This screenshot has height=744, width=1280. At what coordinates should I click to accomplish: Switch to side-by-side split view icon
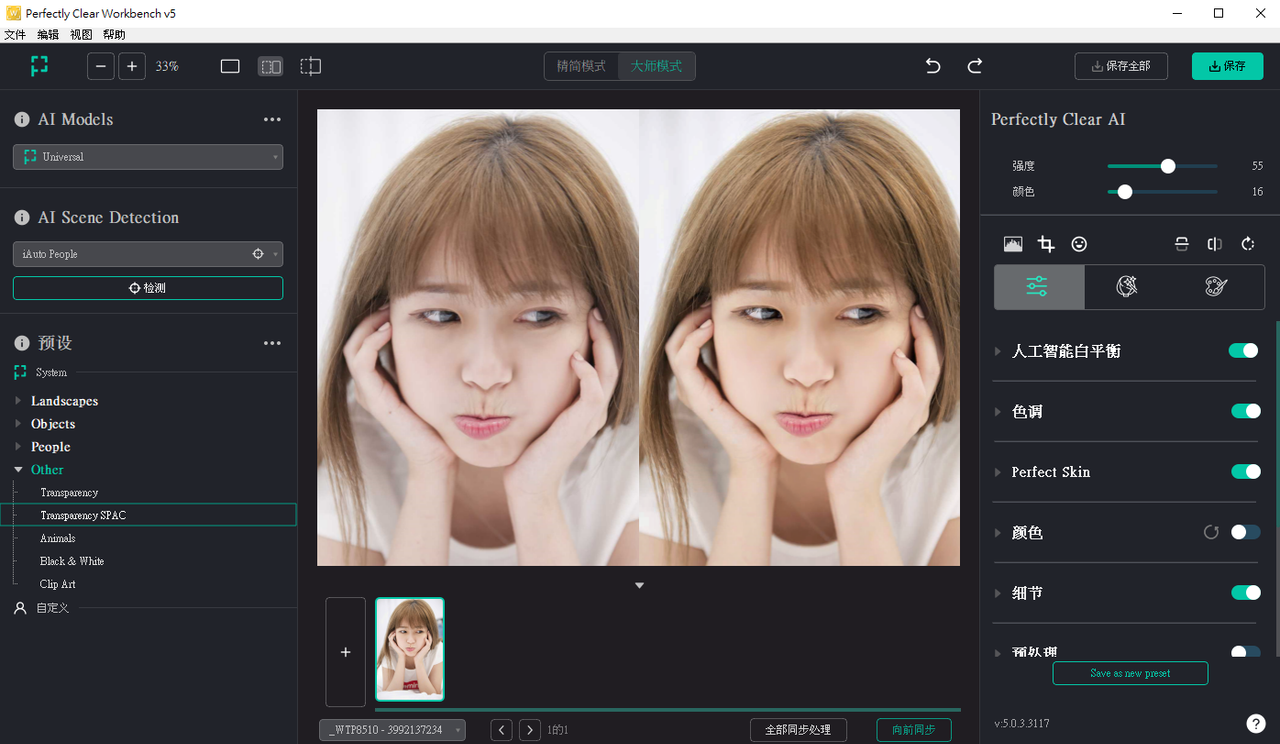(x=270, y=66)
